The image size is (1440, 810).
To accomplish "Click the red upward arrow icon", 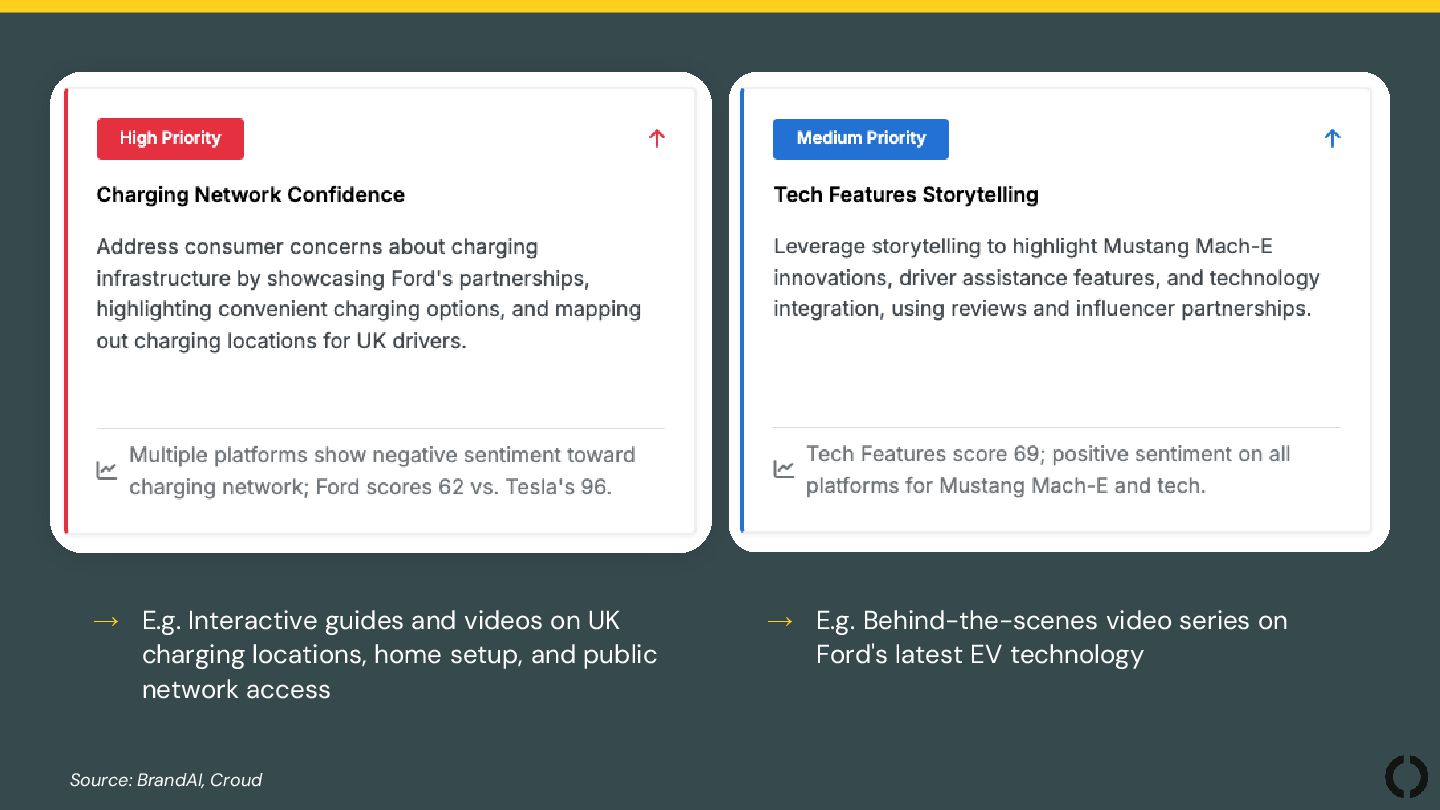I will click(657, 138).
